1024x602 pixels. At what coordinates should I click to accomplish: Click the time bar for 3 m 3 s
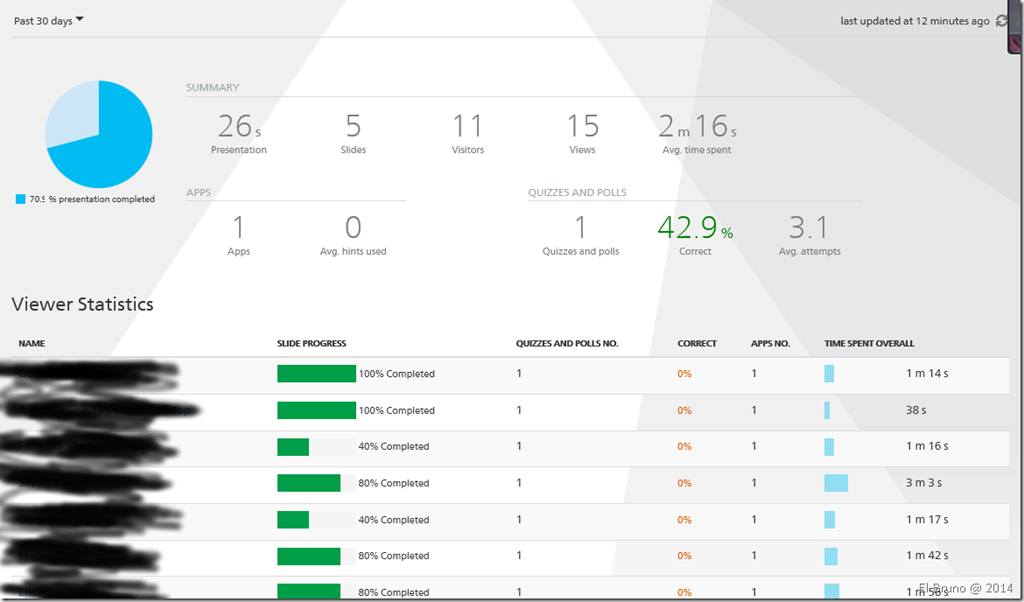coord(836,483)
